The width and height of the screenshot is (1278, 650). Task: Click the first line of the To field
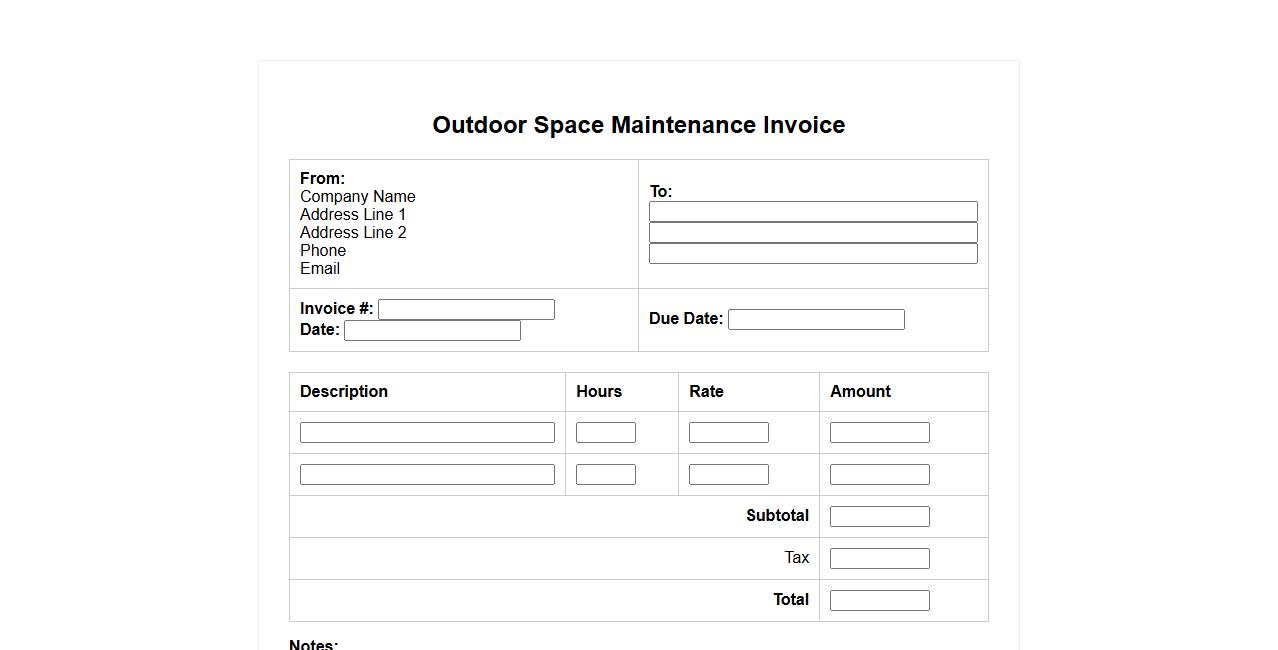click(813, 211)
